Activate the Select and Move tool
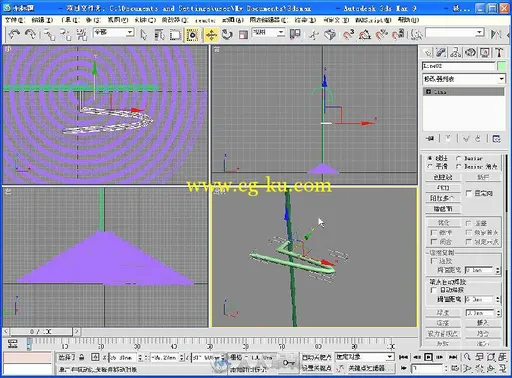 (211, 34)
